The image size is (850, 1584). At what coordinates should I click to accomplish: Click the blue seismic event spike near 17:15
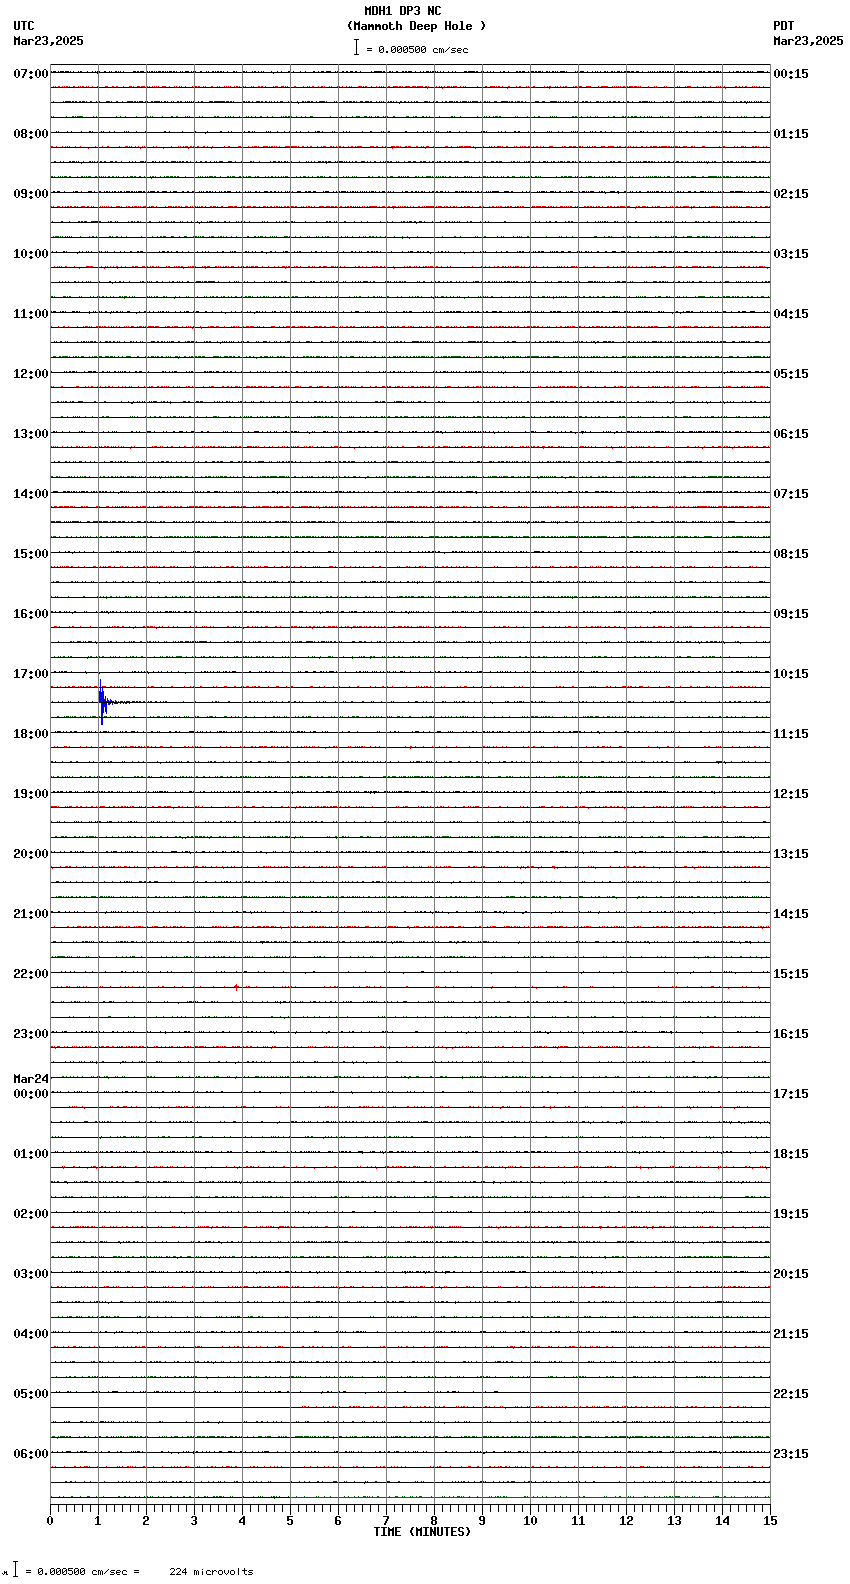pos(102,701)
